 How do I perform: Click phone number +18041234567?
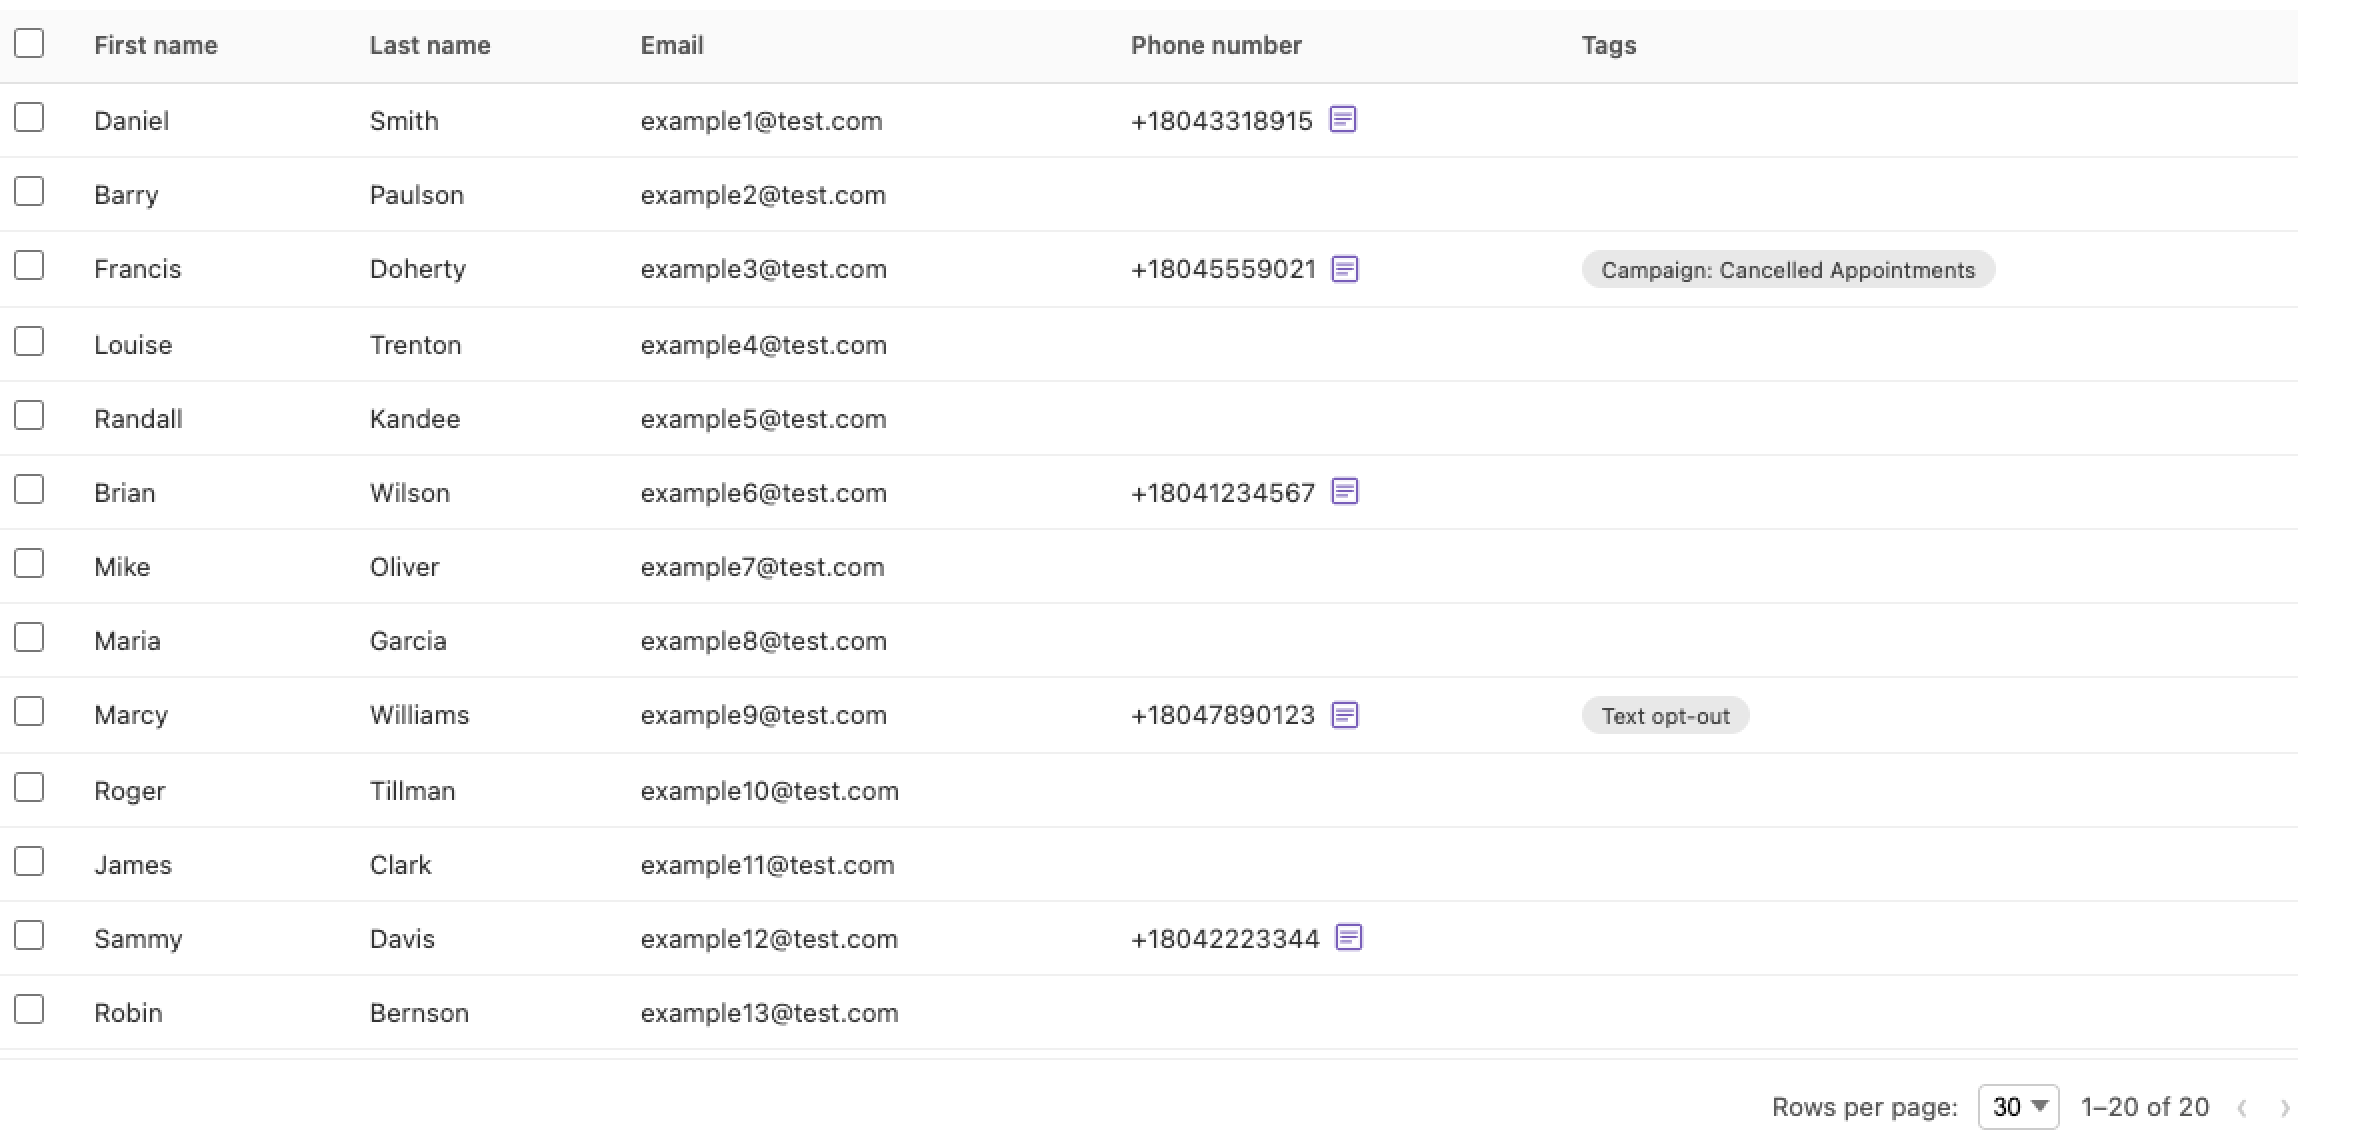1222,493
